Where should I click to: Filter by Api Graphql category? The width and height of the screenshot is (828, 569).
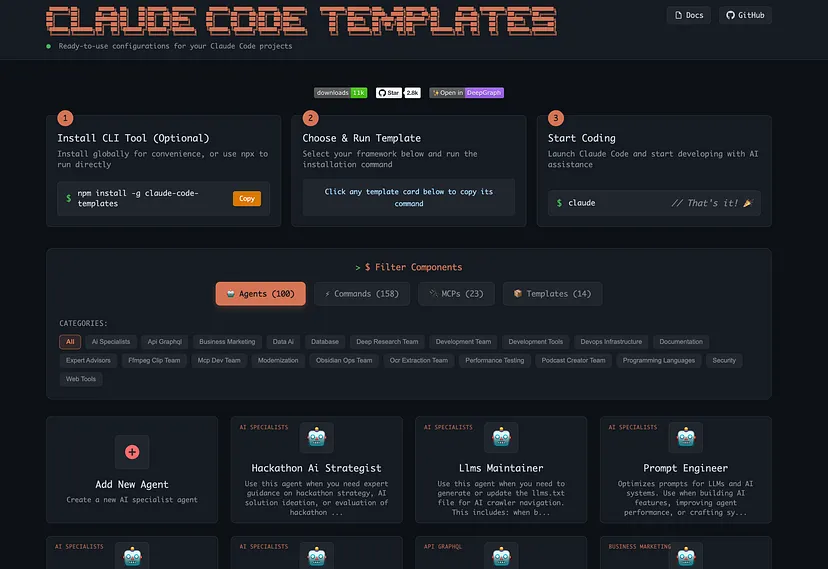(x=165, y=342)
